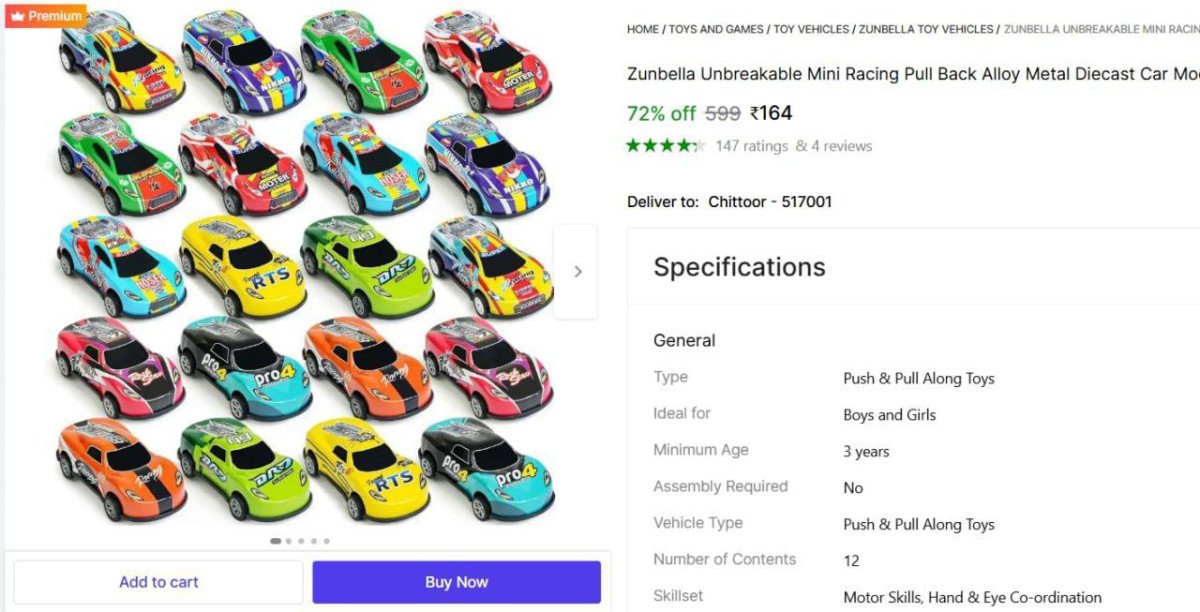Jump to the third carousel dot
Viewport: 1200px width, 612px height.
301,541
